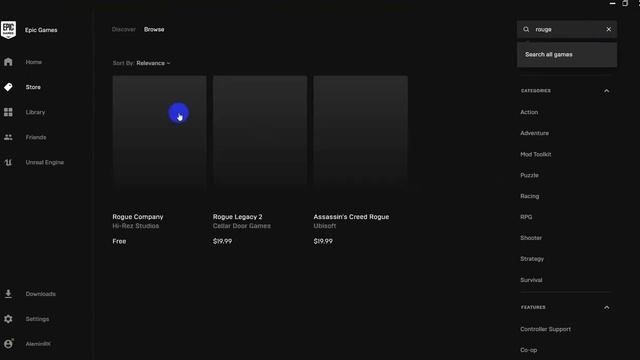
Task: Open the Friends people icon
Action: click(x=8, y=138)
